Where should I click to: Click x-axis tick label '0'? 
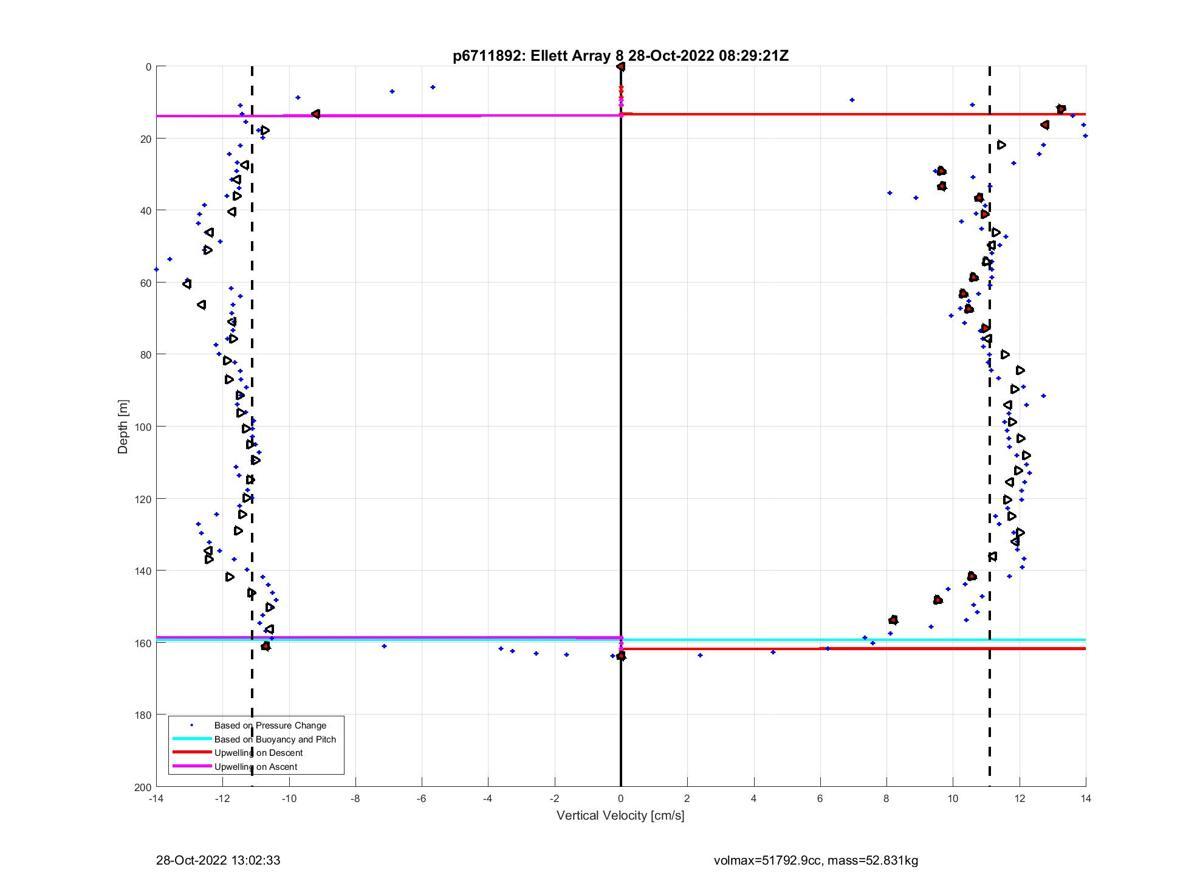click(621, 799)
